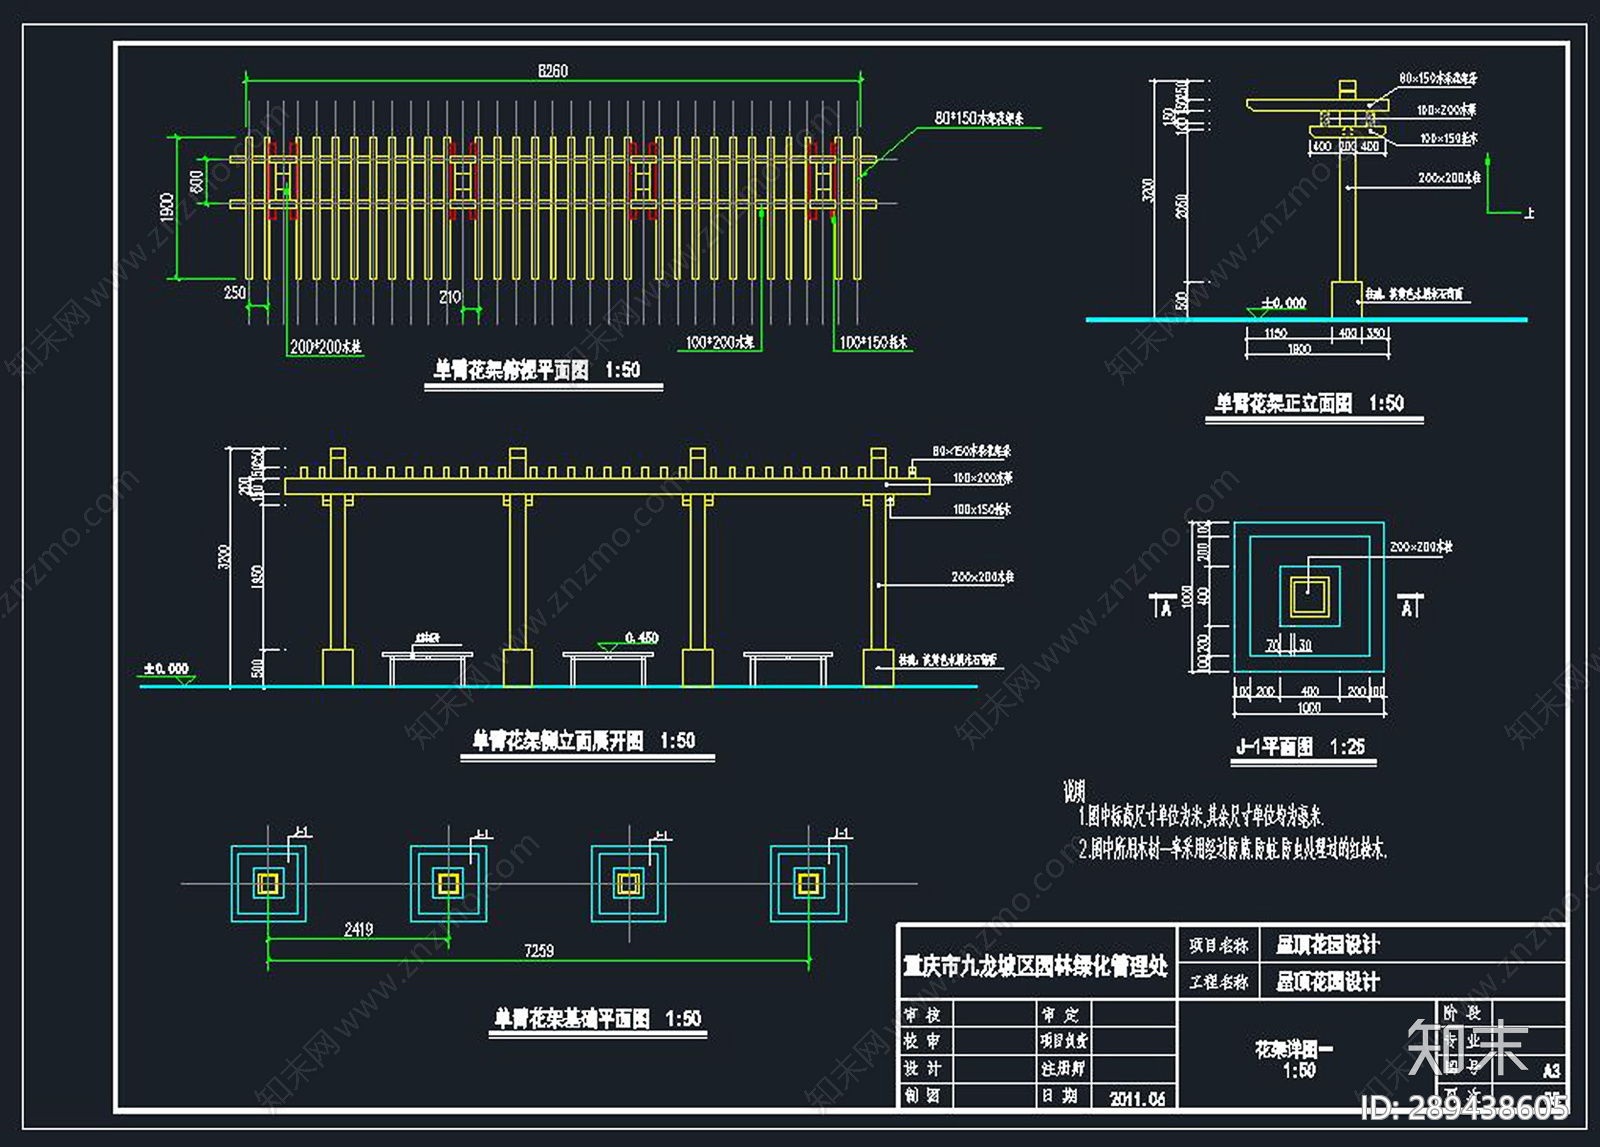This screenshot has height=1147, width=1600.
Task: Click the 7259 dimension in the foundation plan
Action: point(539,951)
